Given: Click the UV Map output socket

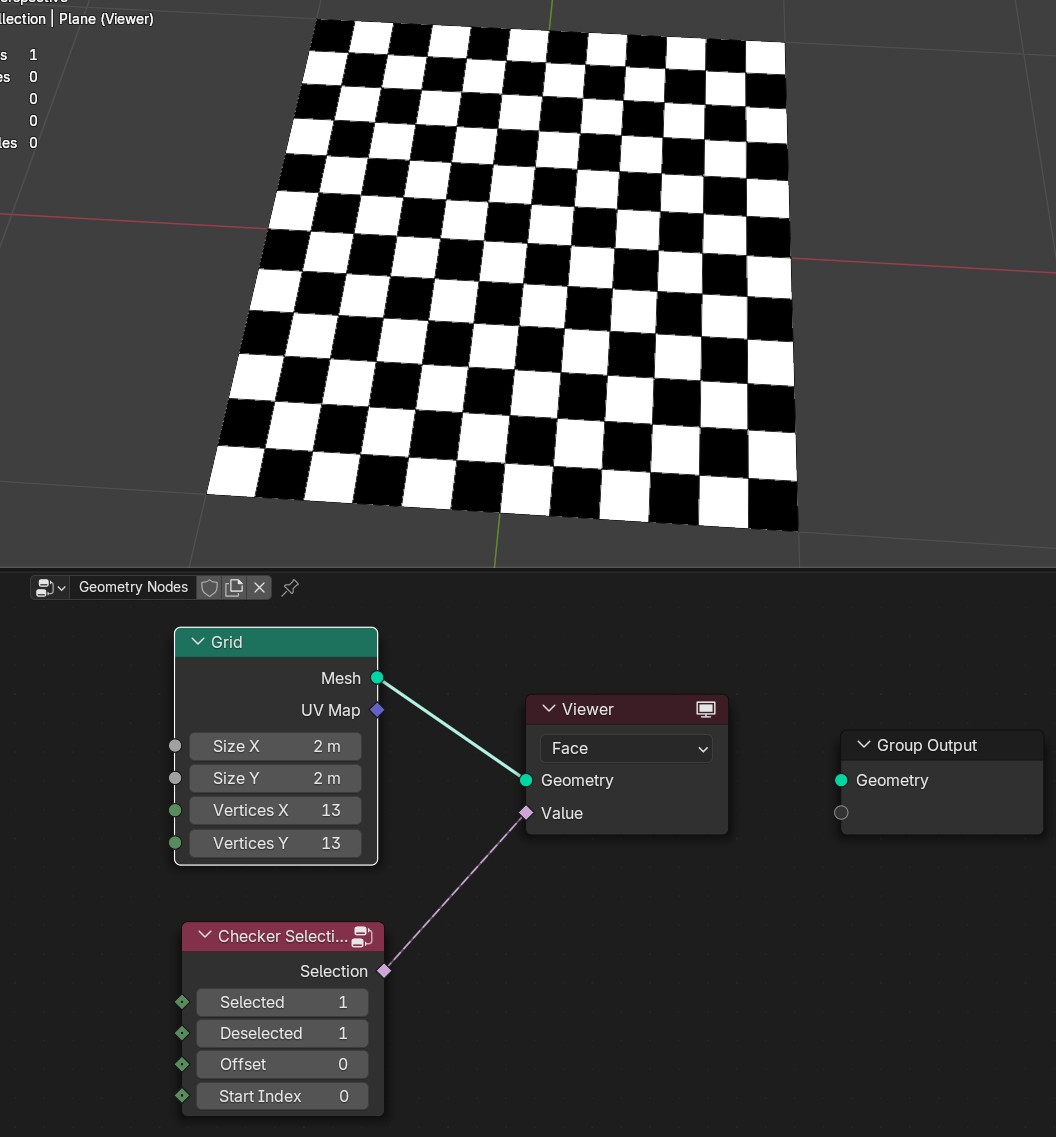Looking at the screenshot, I should coord(377,710).
